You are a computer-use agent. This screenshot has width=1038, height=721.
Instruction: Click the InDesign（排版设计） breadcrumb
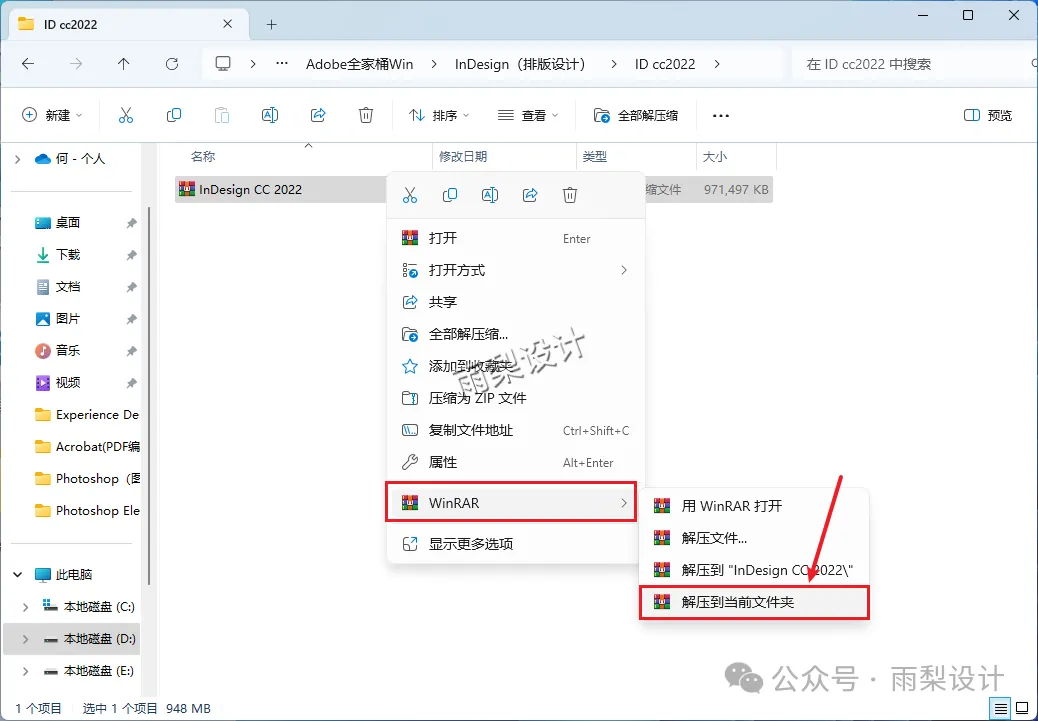[x=521, y=64]
